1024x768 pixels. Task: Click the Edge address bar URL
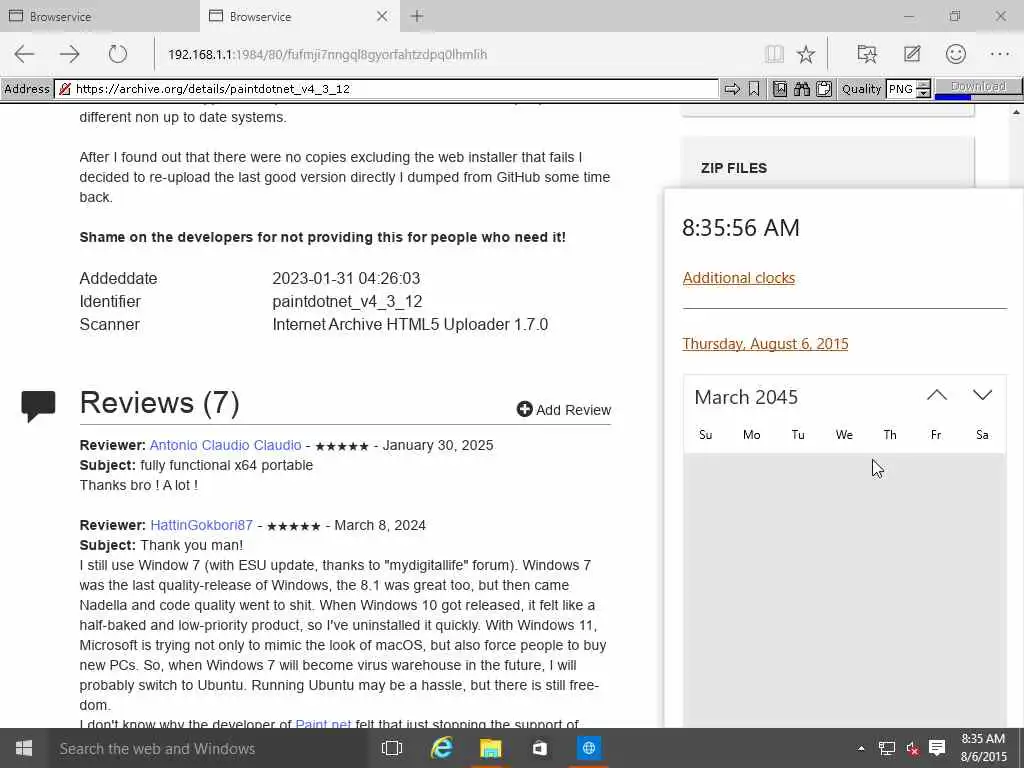[x=327, y=55]
